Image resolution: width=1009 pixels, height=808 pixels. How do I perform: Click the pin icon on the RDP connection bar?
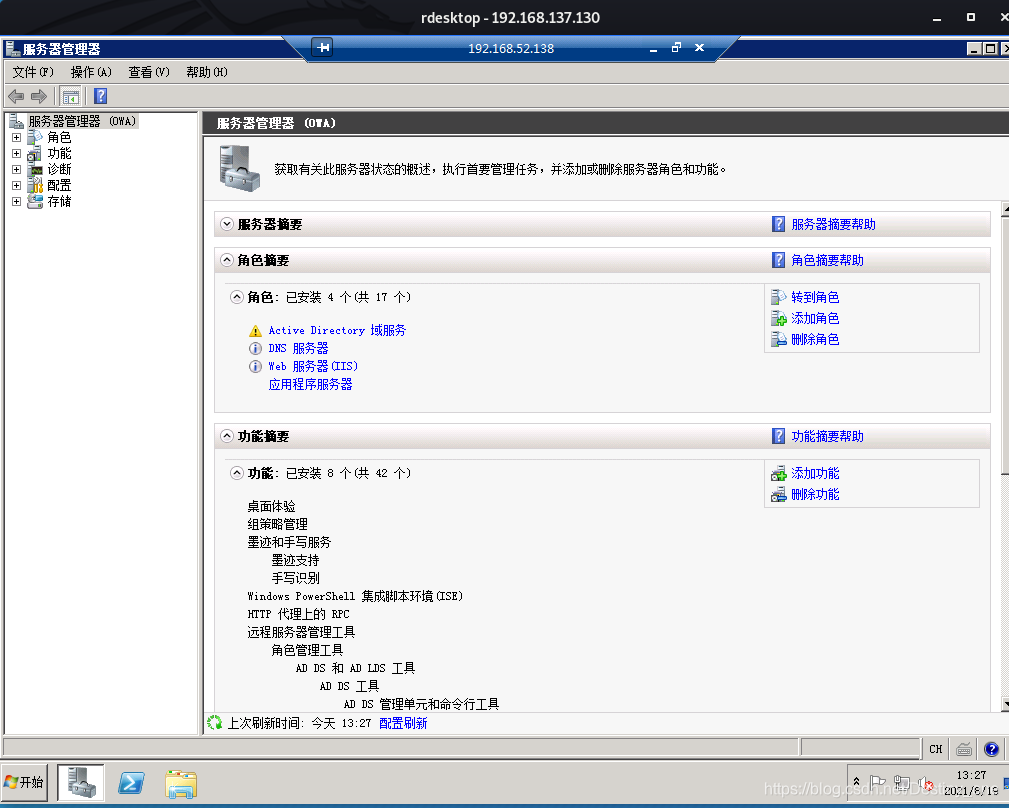tap(322, 47)
